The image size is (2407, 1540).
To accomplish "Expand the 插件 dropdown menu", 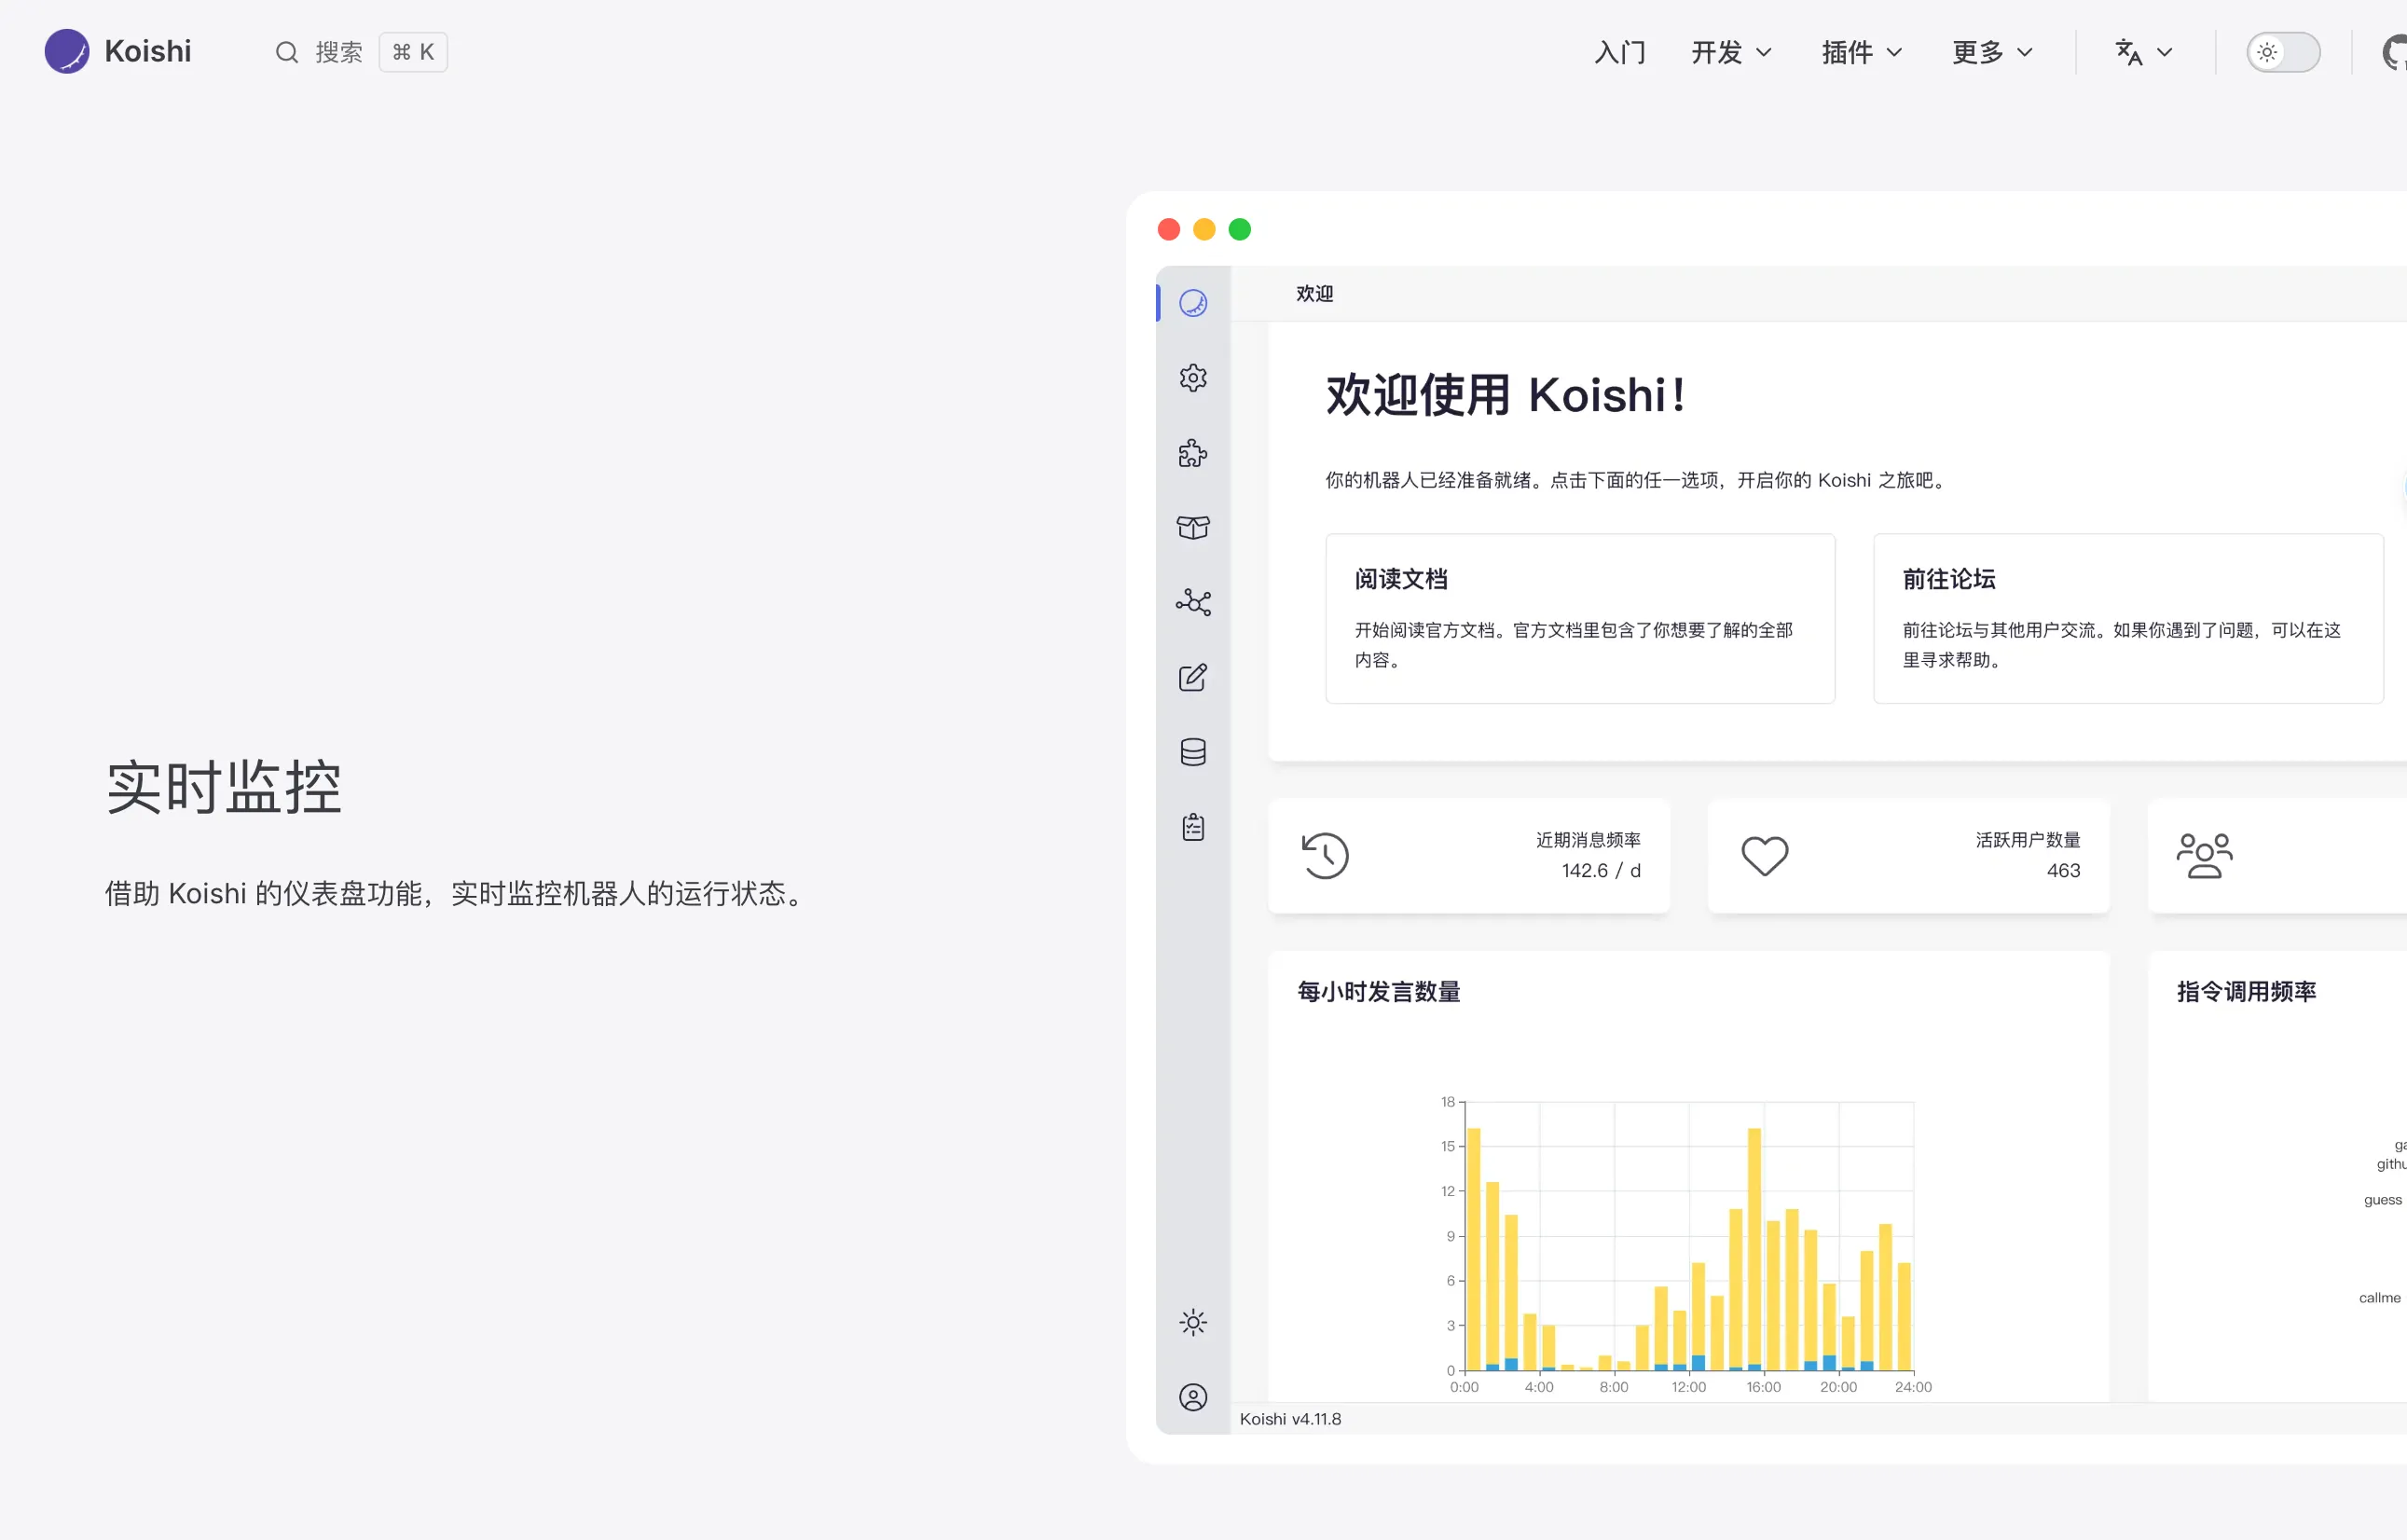I will (1861, 52).
